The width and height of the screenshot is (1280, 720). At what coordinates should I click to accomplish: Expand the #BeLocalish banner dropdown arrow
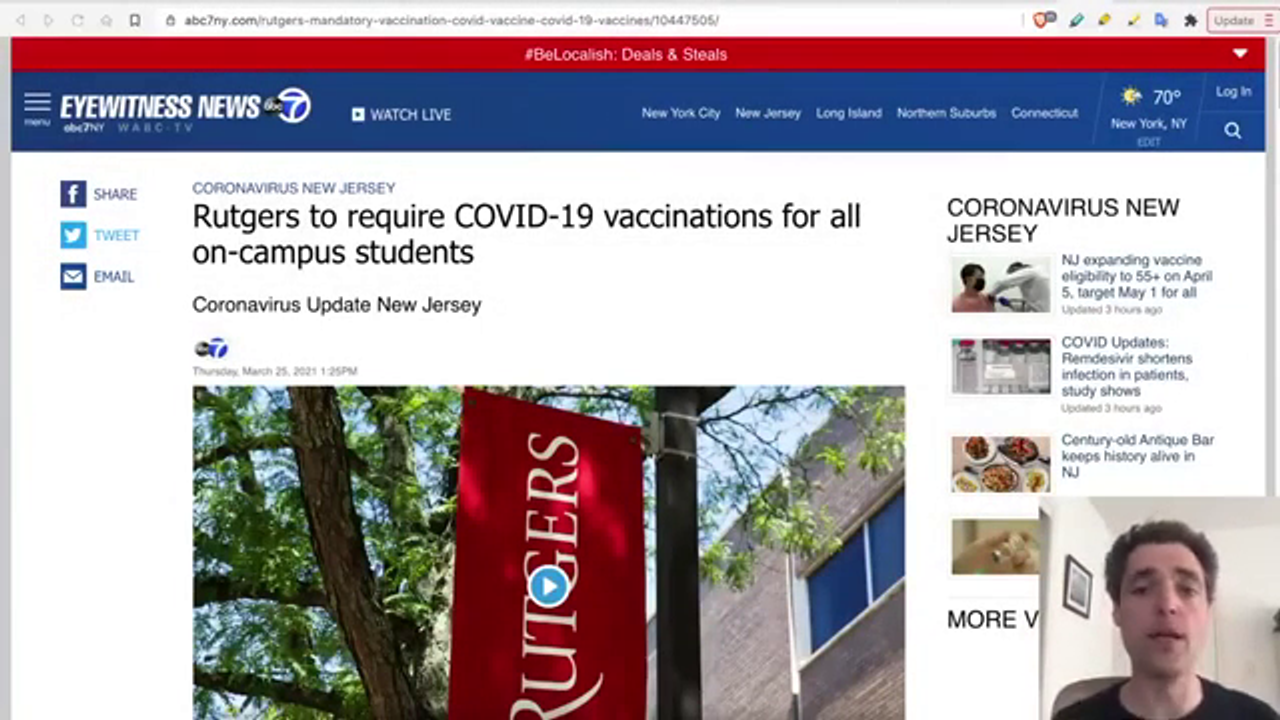pos(1240,54)
